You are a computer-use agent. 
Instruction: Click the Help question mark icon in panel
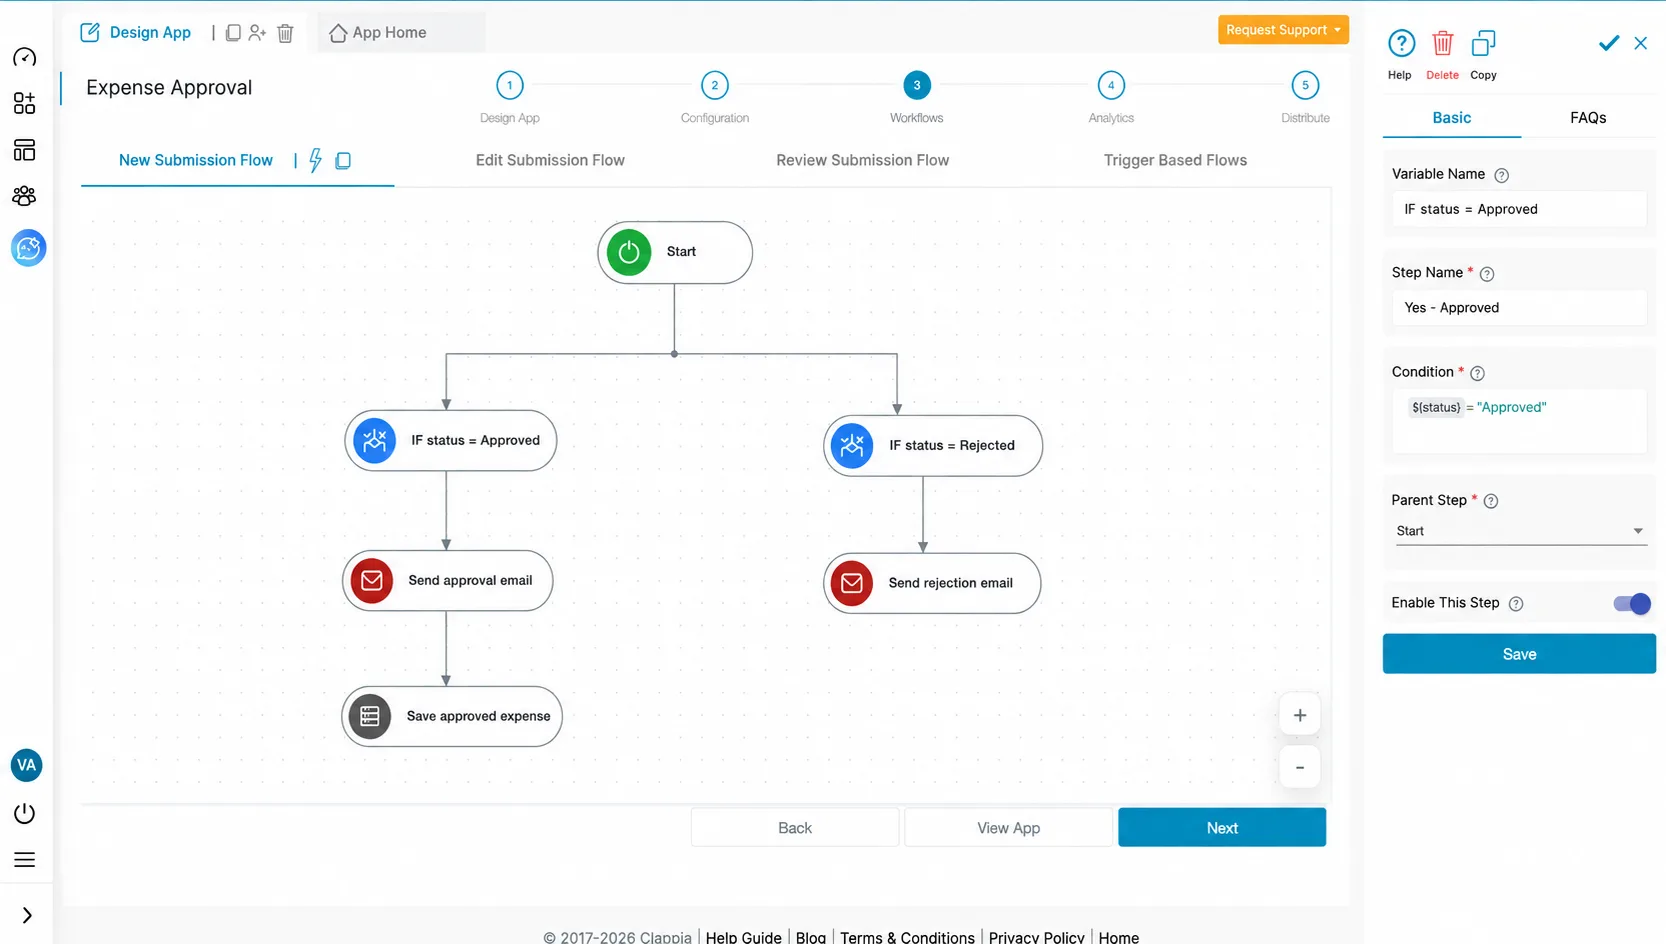point(1401,44)
